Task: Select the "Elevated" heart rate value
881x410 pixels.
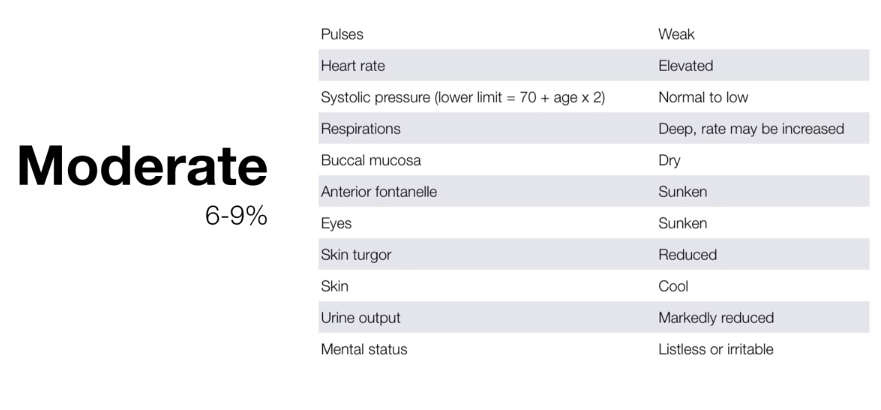Action: tap(686, 66)
